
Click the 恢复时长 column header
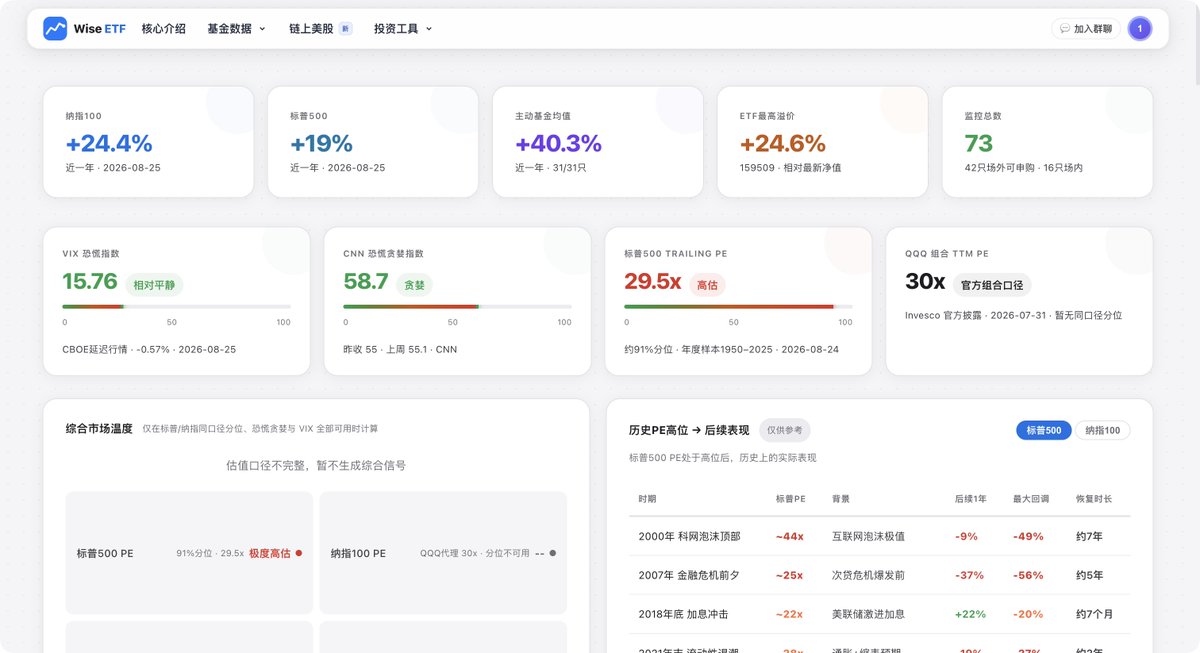click(1094, 498)
